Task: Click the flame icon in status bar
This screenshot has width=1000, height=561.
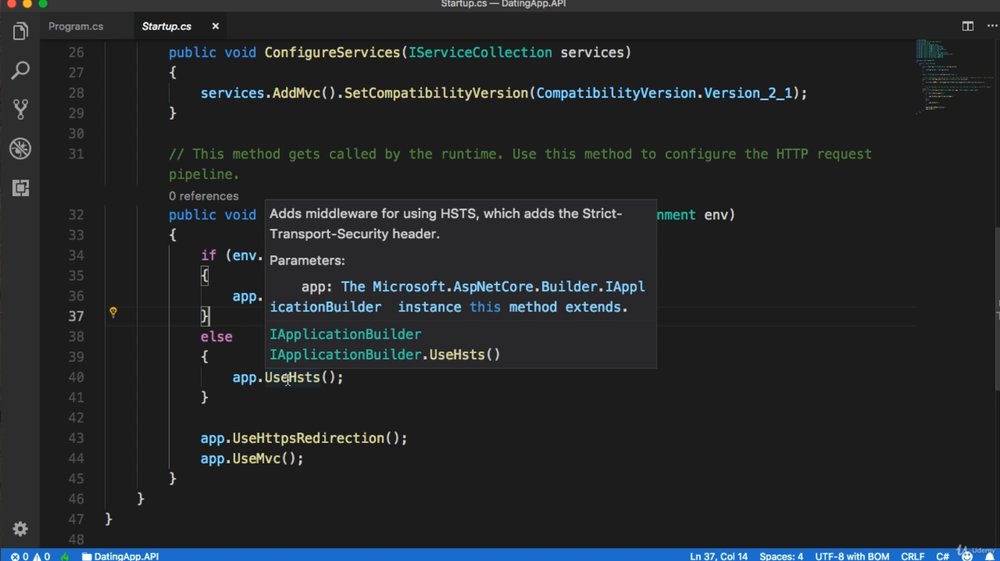Action: pyautogui.click(x=65, y=556)
